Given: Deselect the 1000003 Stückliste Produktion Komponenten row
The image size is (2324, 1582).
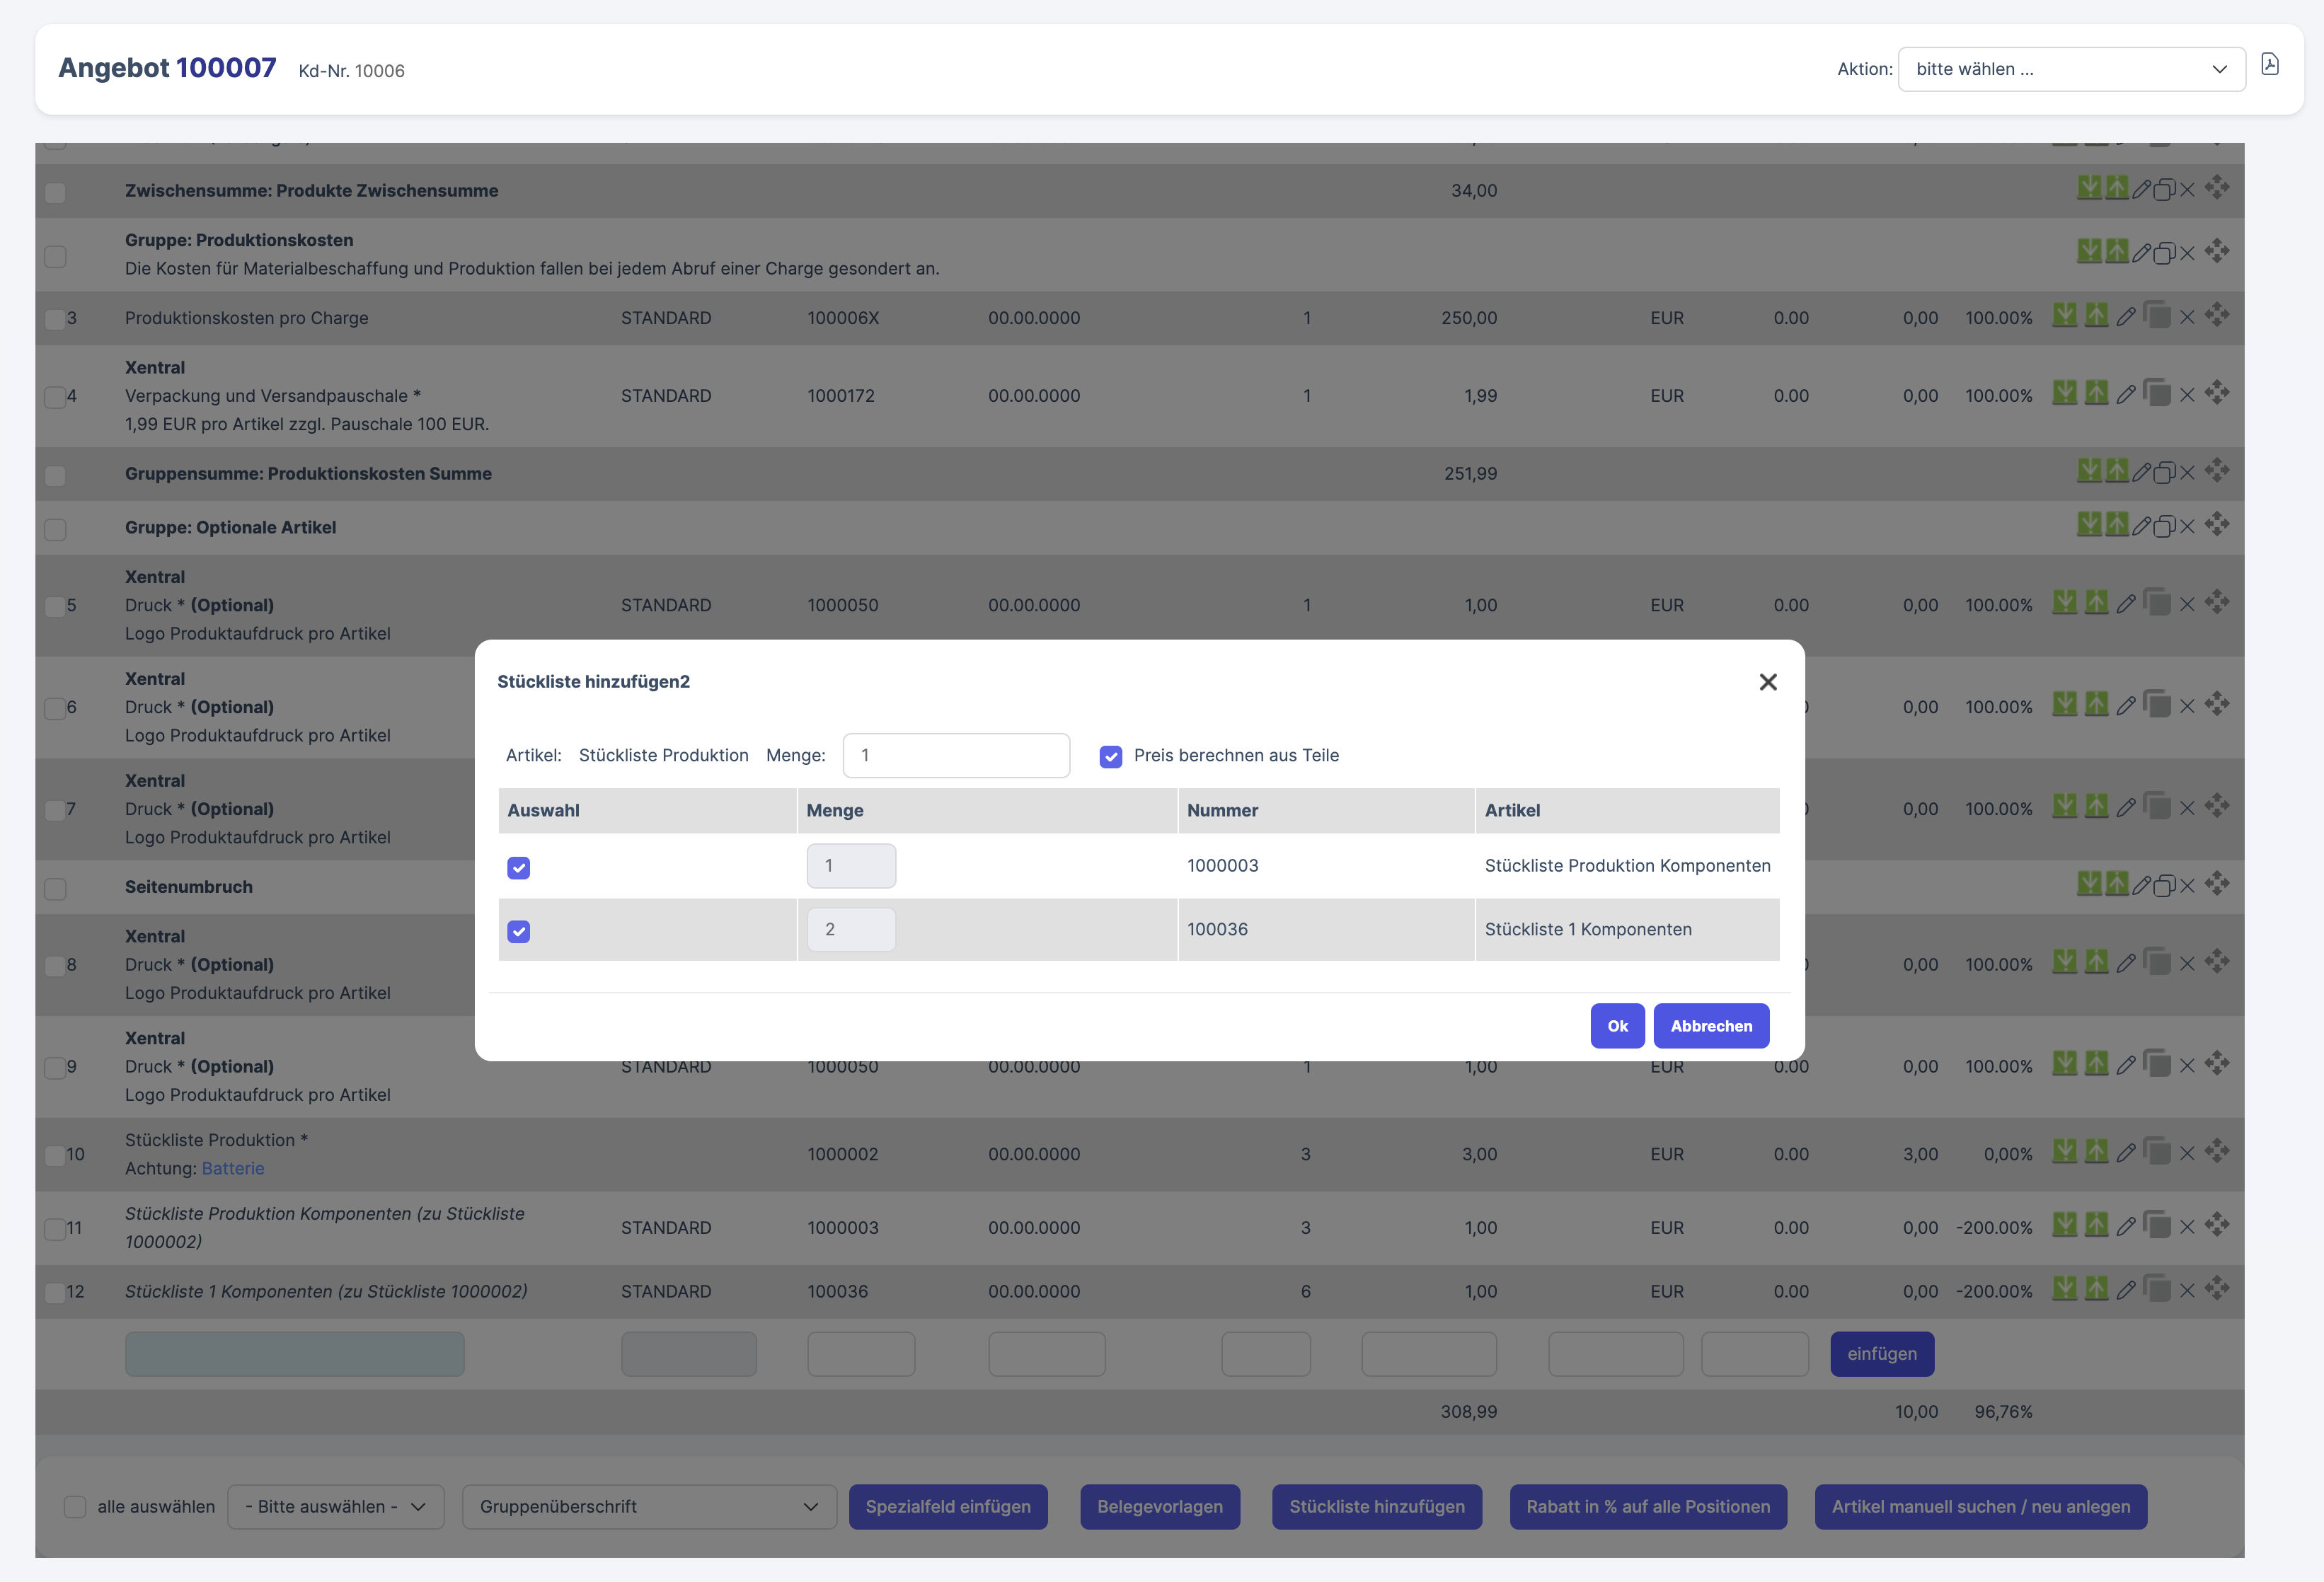Looking at the screenshot, I should coord(518,867).
